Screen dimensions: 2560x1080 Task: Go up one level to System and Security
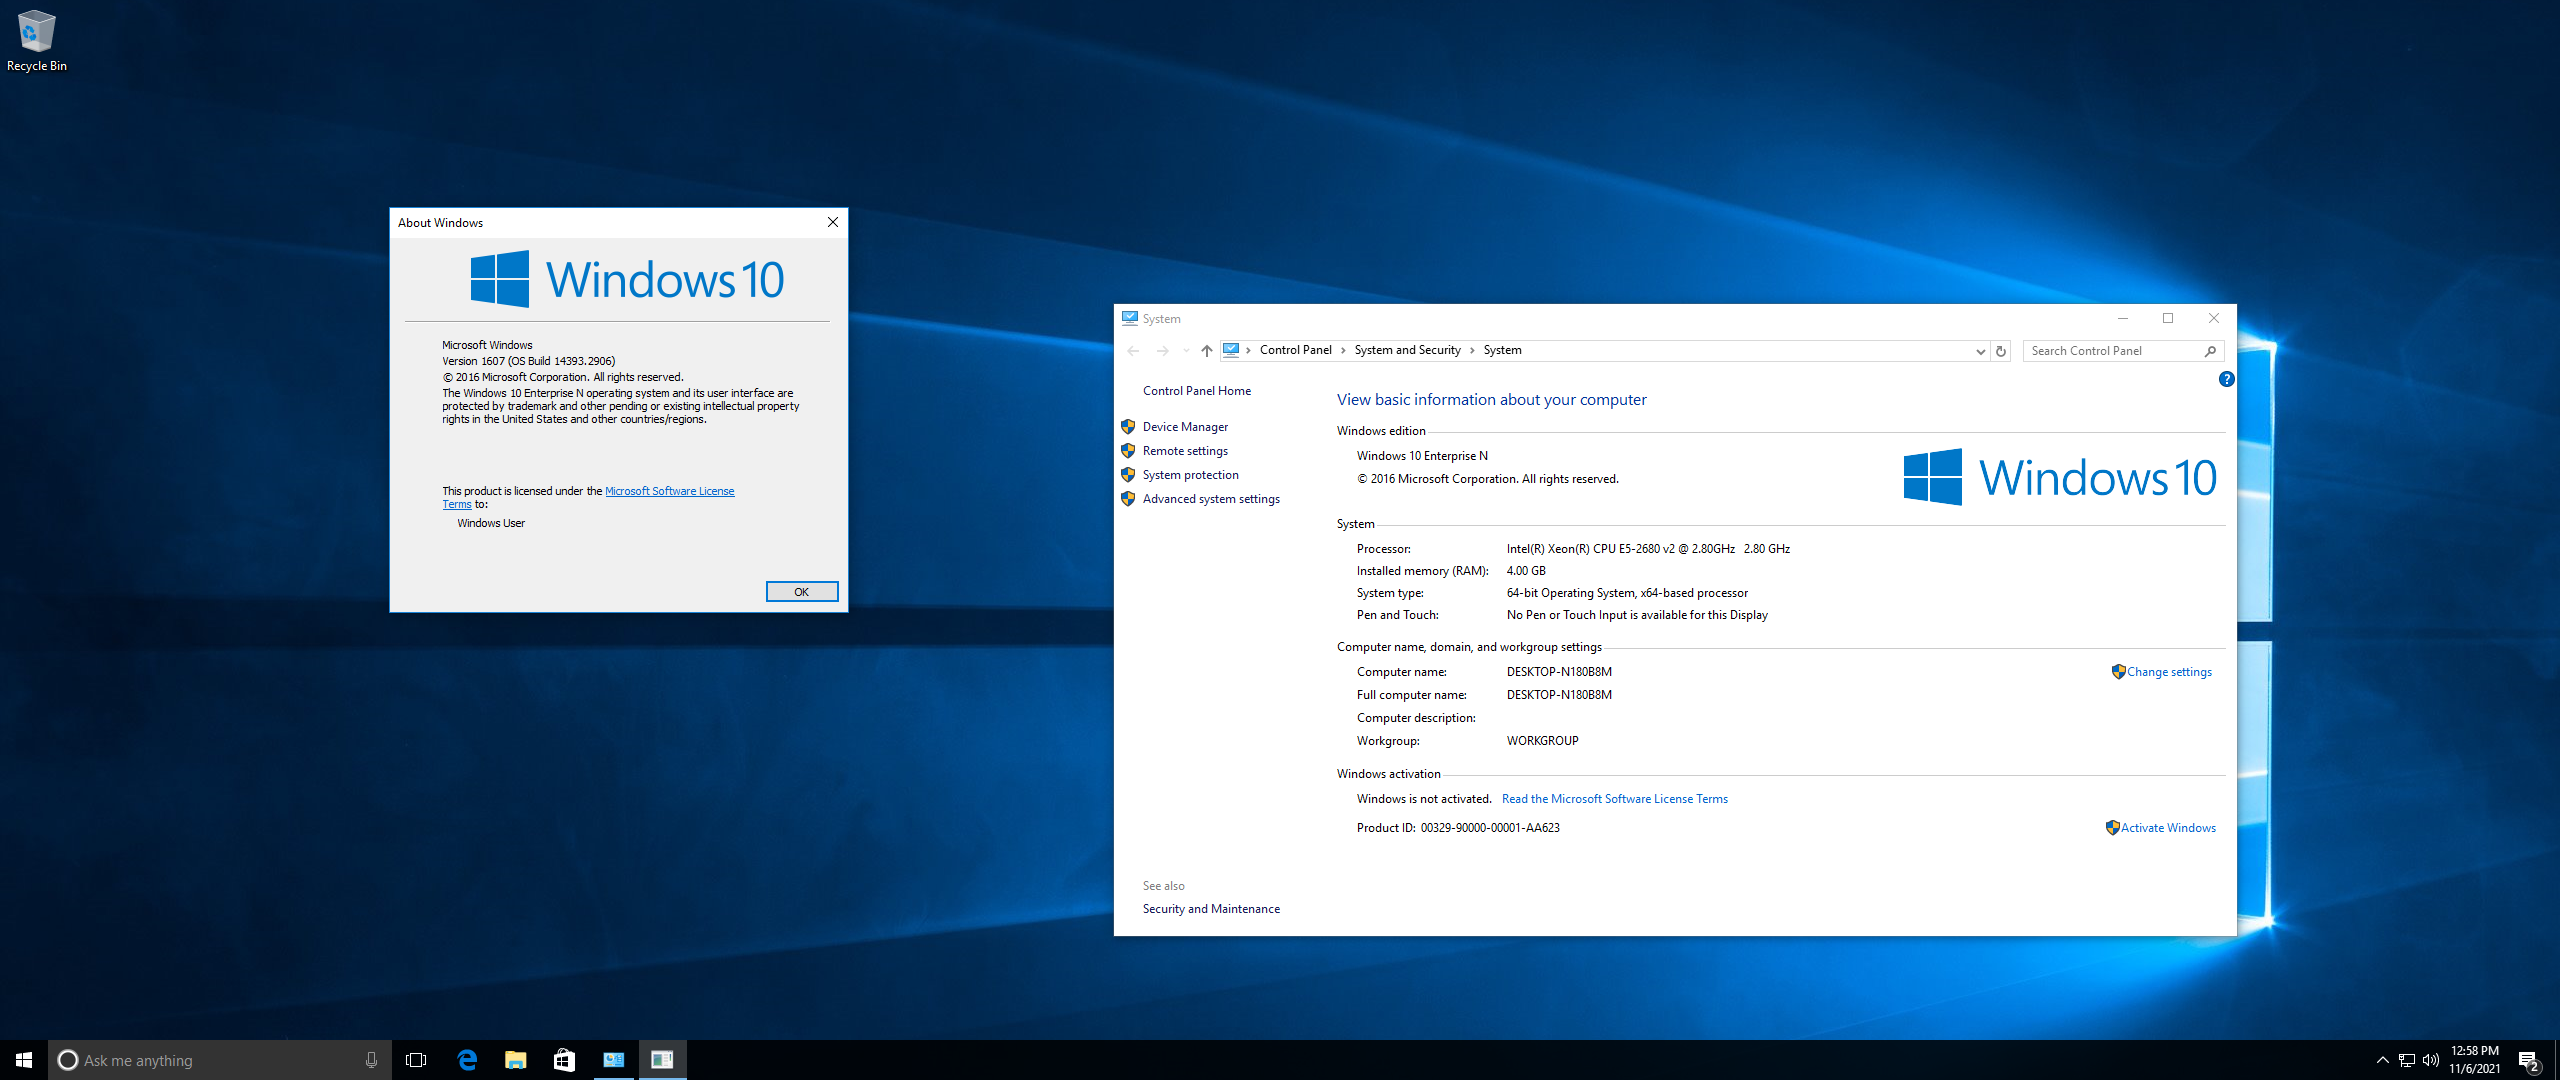tap(1207, 350)
